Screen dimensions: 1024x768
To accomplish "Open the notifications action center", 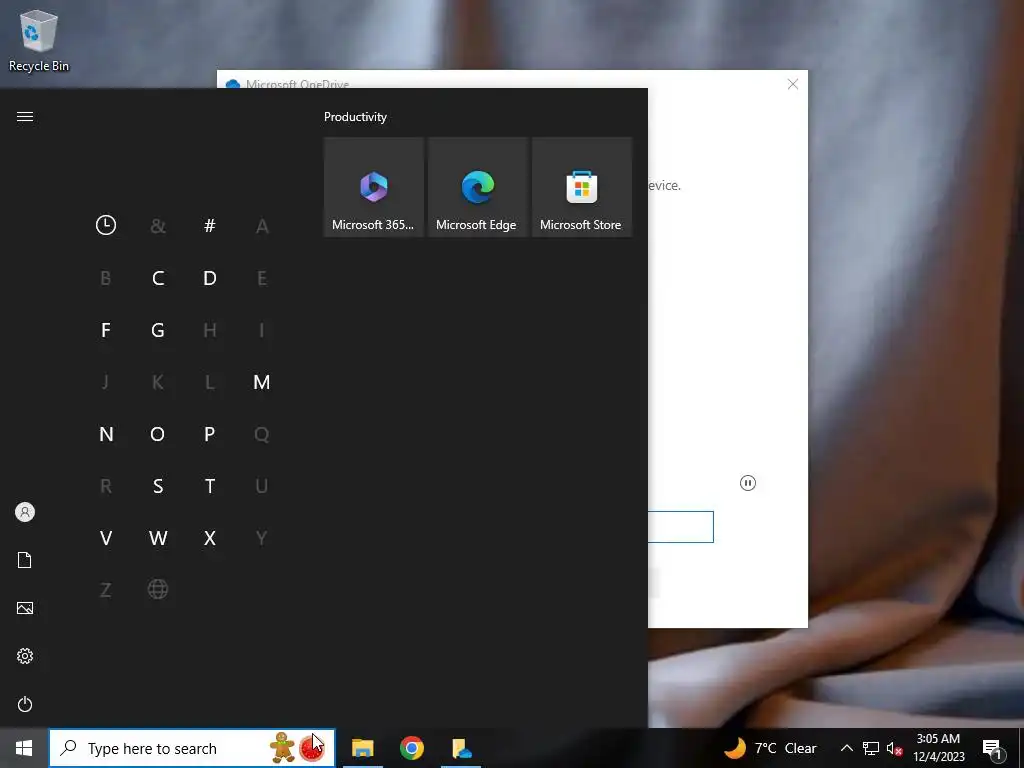I will (x=991, y=748).
